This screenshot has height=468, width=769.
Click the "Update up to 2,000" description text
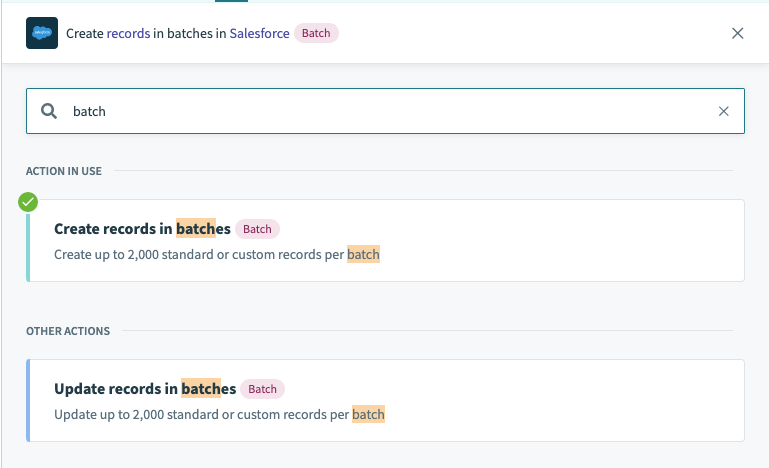[202, 414]
